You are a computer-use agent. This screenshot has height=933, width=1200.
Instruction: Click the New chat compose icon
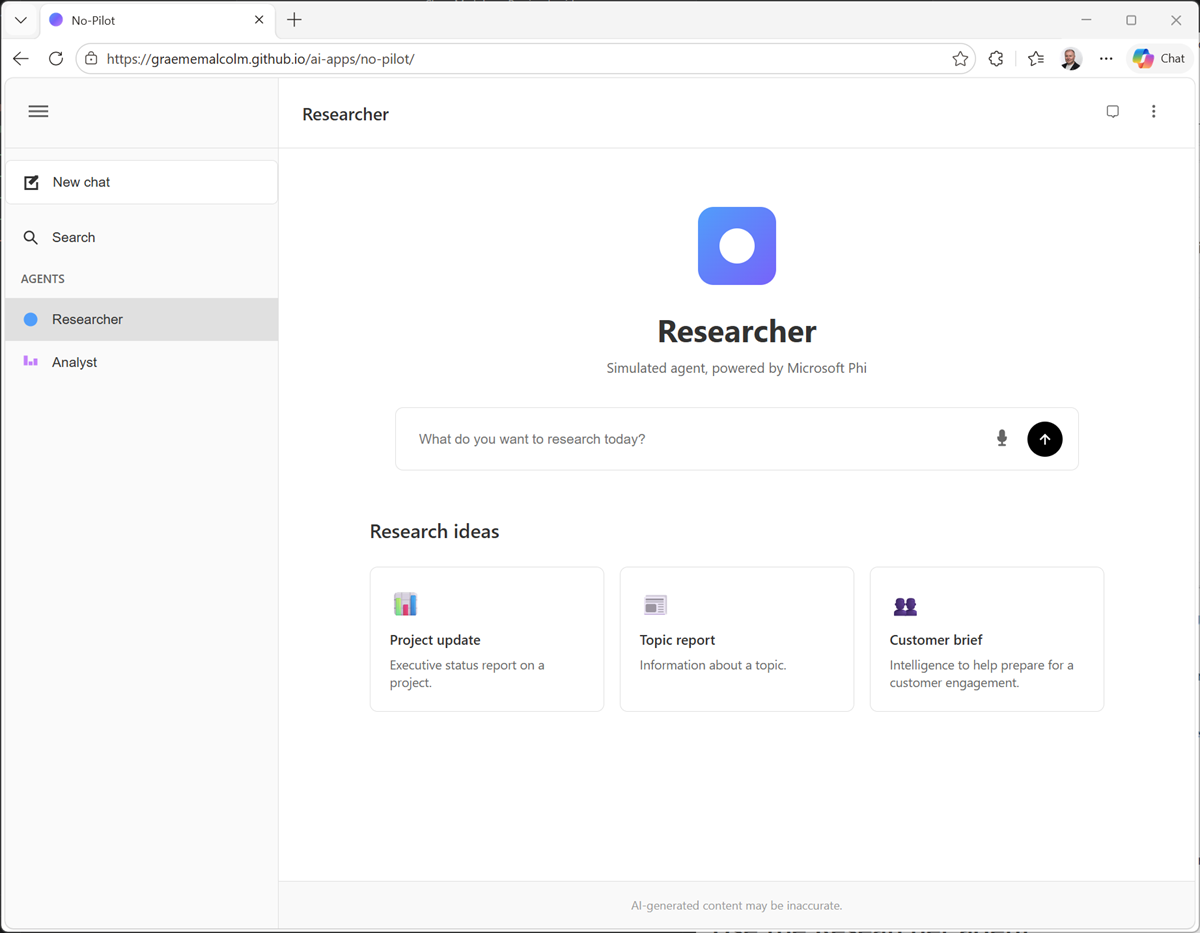31,182
